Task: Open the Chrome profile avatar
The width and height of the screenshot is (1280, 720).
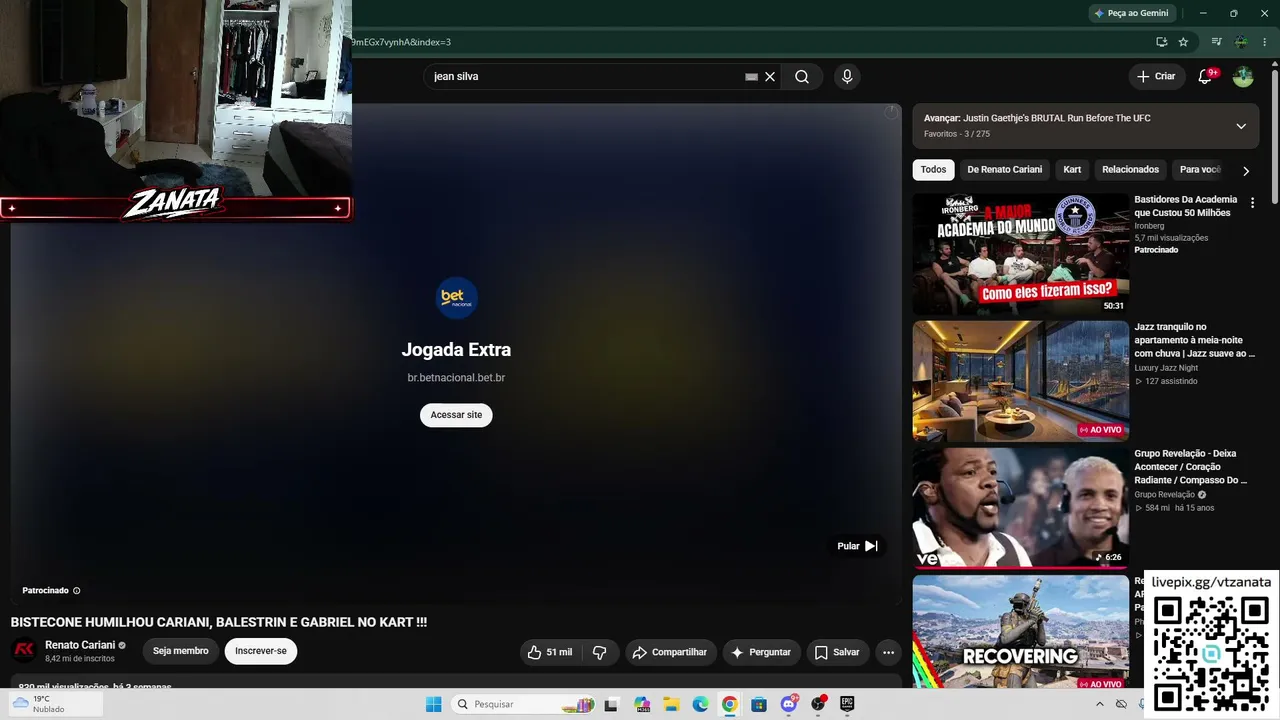Action: [1241, 42]
